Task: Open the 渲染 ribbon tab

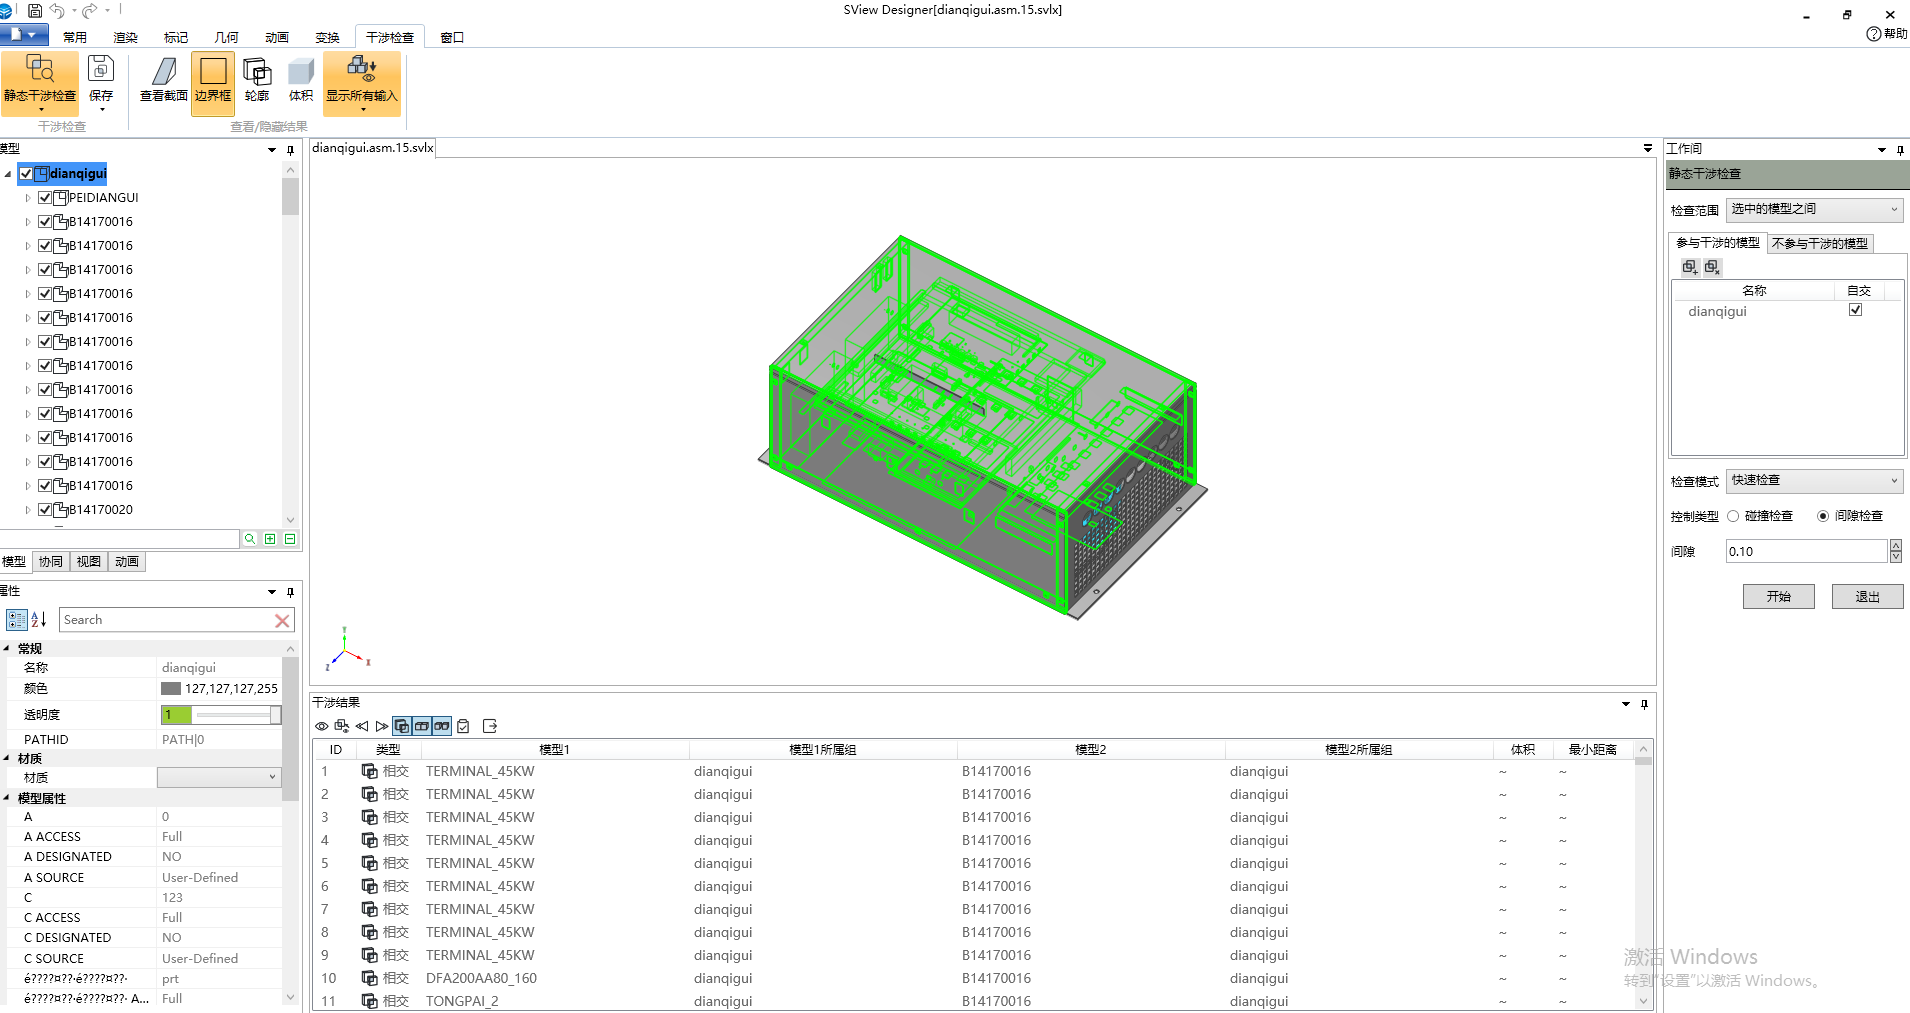Action: click(x=125, y=37)
